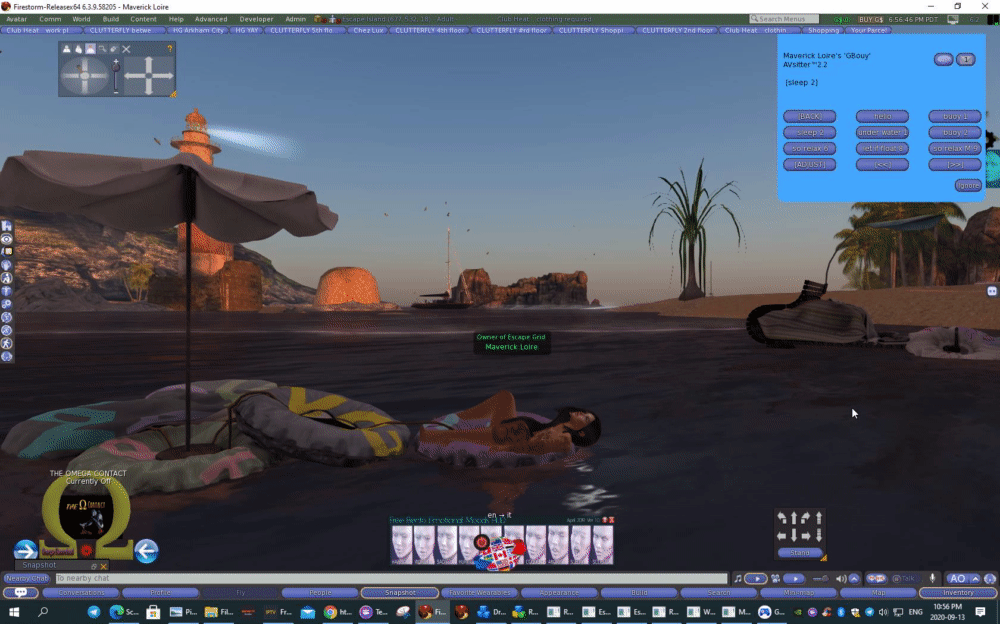This screenshot has width=1000, height=624.
Task: Open People from bottom toolbar
Action: [x=320, y=593]
